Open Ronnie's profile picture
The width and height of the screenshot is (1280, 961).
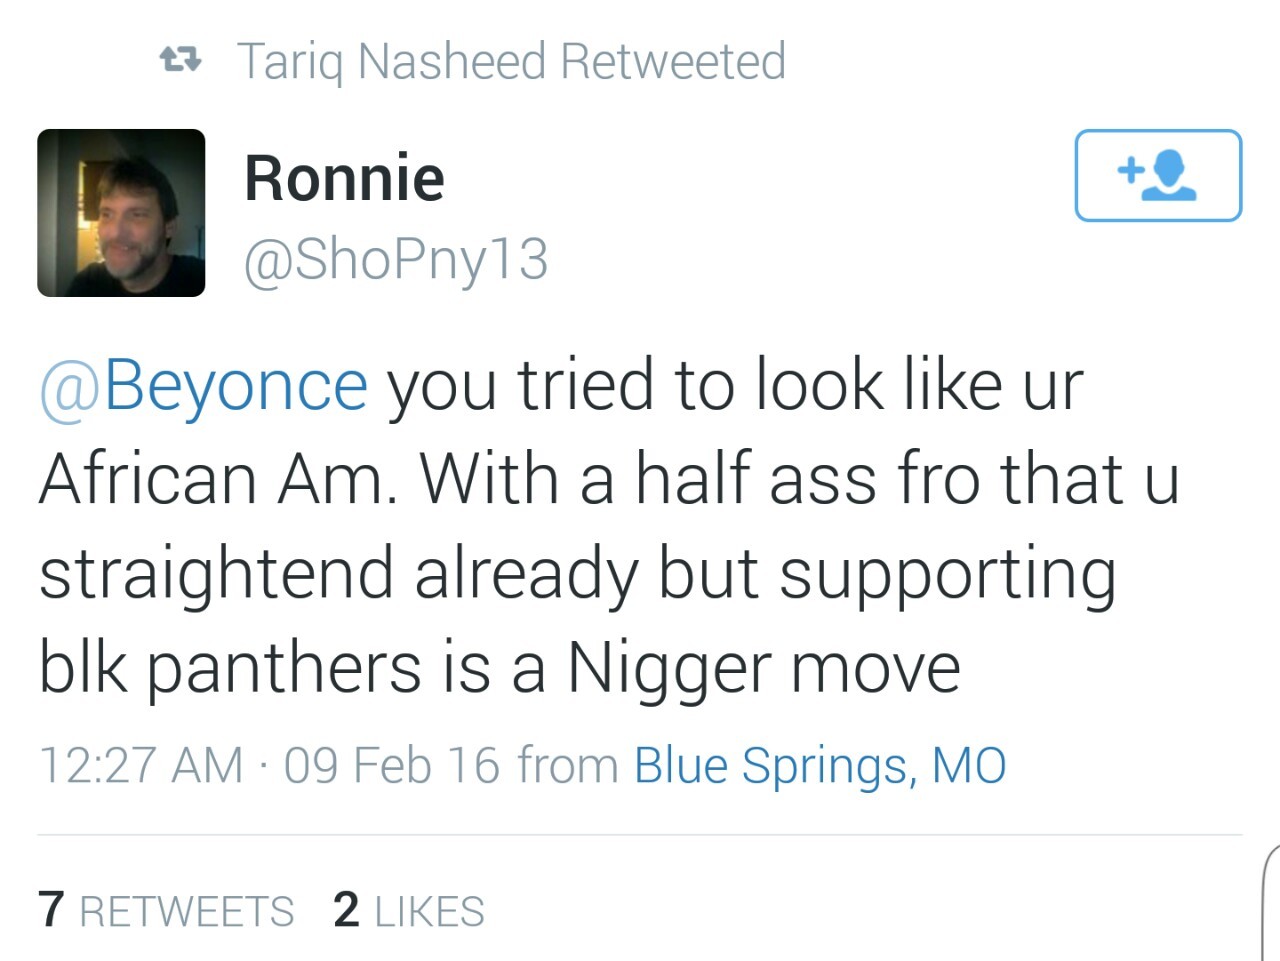coord(121,213)
